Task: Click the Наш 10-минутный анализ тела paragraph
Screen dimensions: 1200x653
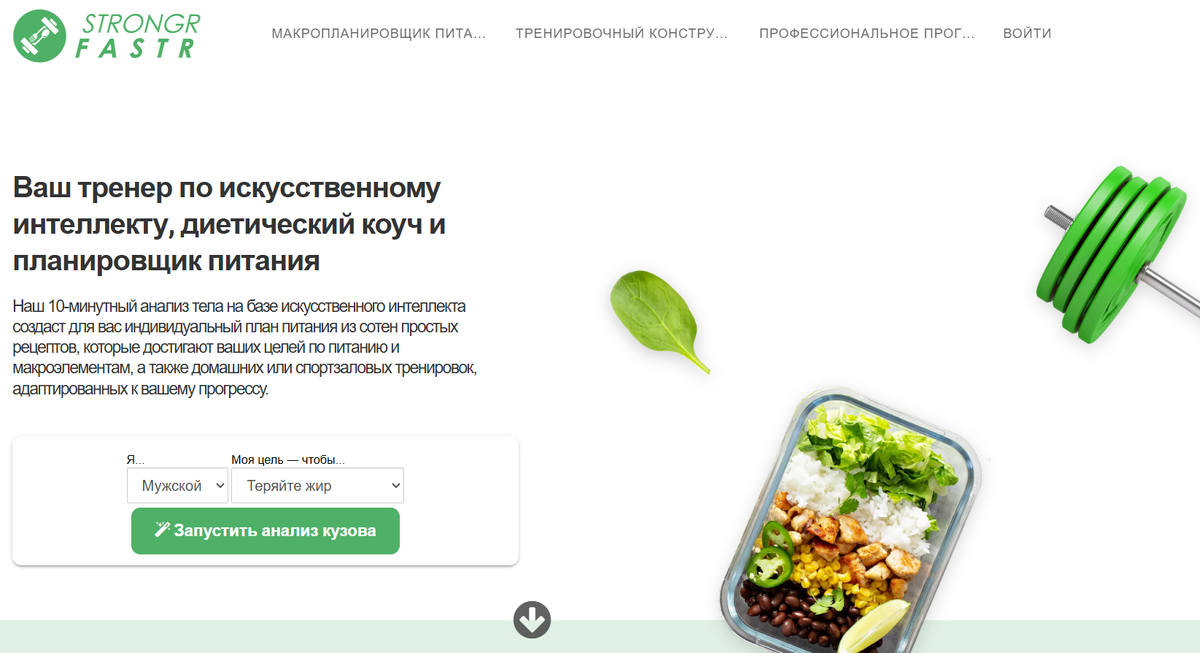Action: pos(246,348)
